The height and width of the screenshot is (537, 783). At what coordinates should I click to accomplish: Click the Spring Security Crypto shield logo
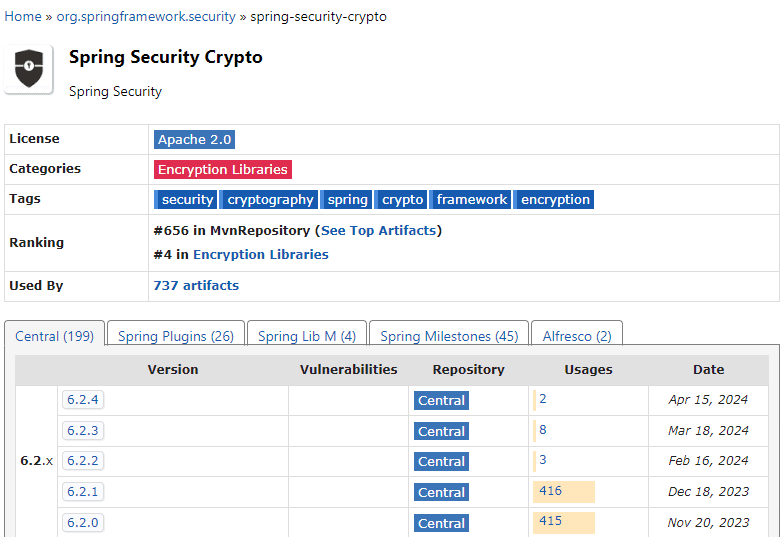(x=29, y=69)
